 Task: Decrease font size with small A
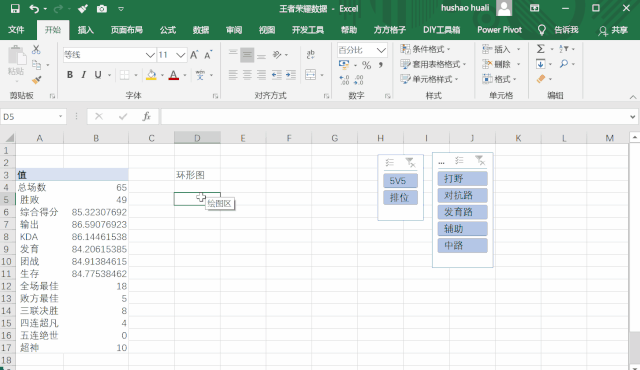pyautogui.click(x=208, y=55)
